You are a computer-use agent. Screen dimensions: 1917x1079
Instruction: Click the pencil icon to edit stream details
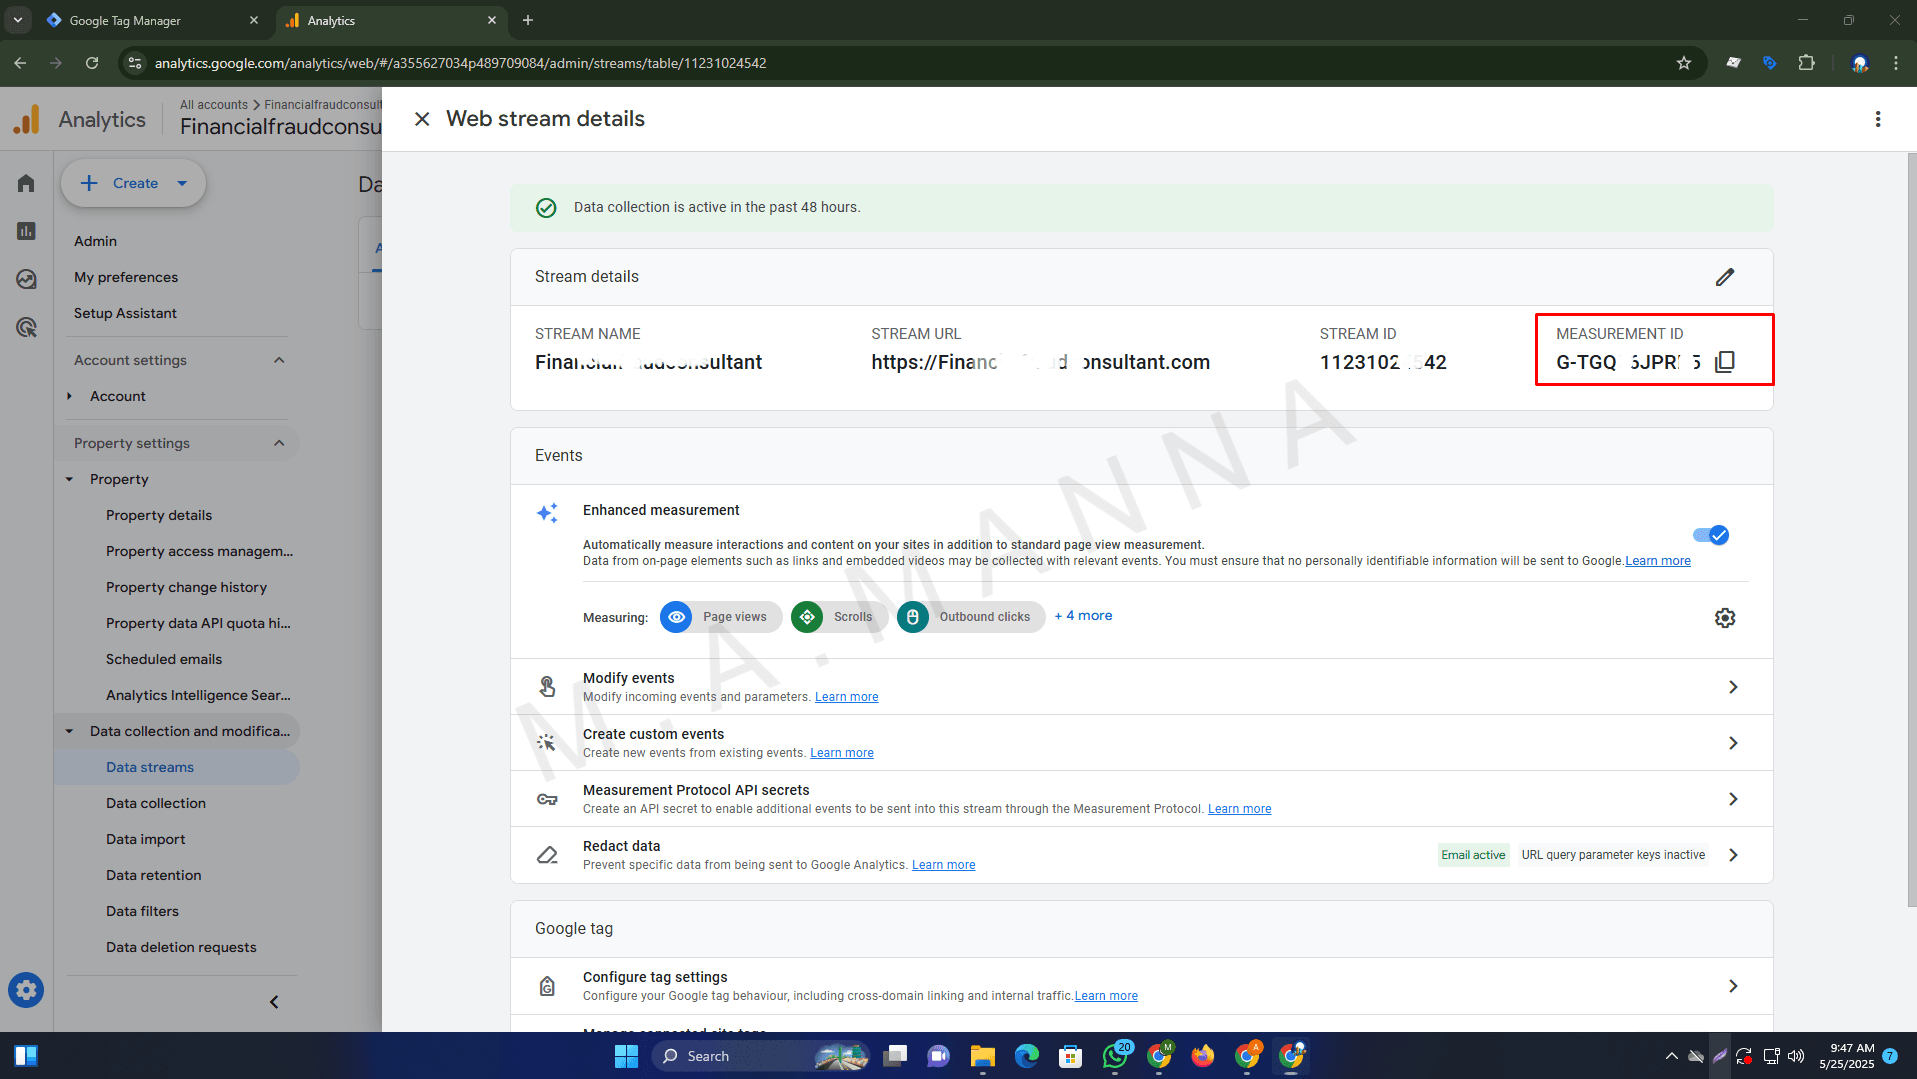[x=1724, y=277]
